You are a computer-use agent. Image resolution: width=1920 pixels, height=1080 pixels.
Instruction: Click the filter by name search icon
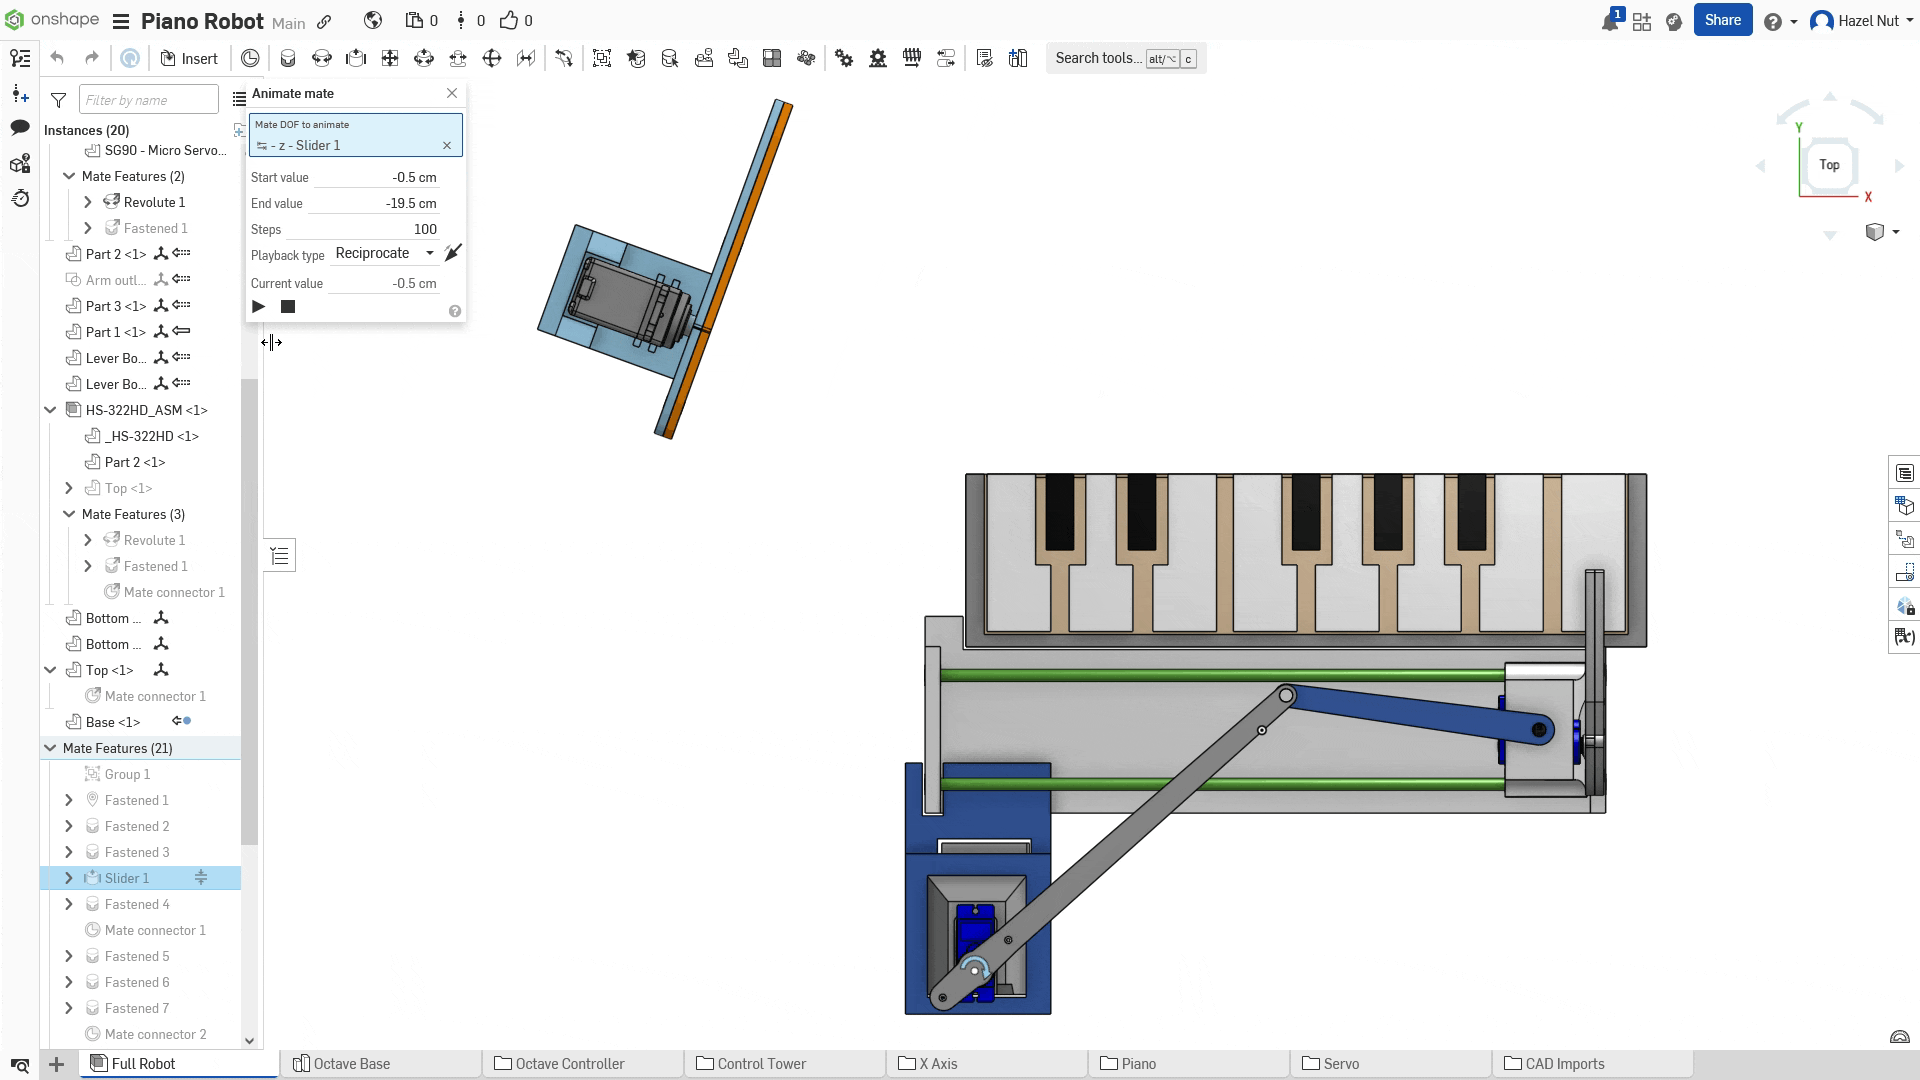point(58,99)
